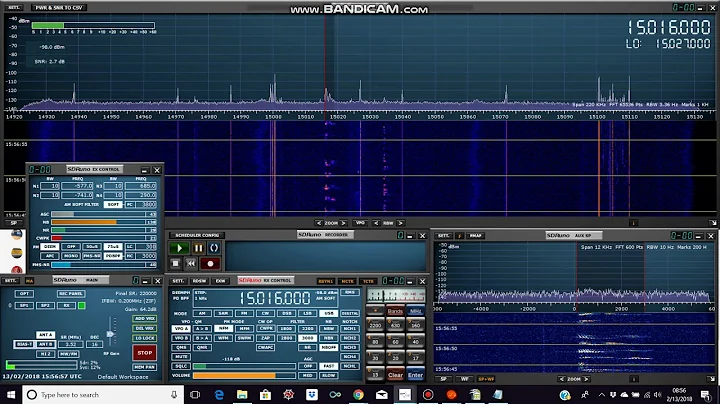
Task: Click the LO LOCK button
Action: pos(145,338)
